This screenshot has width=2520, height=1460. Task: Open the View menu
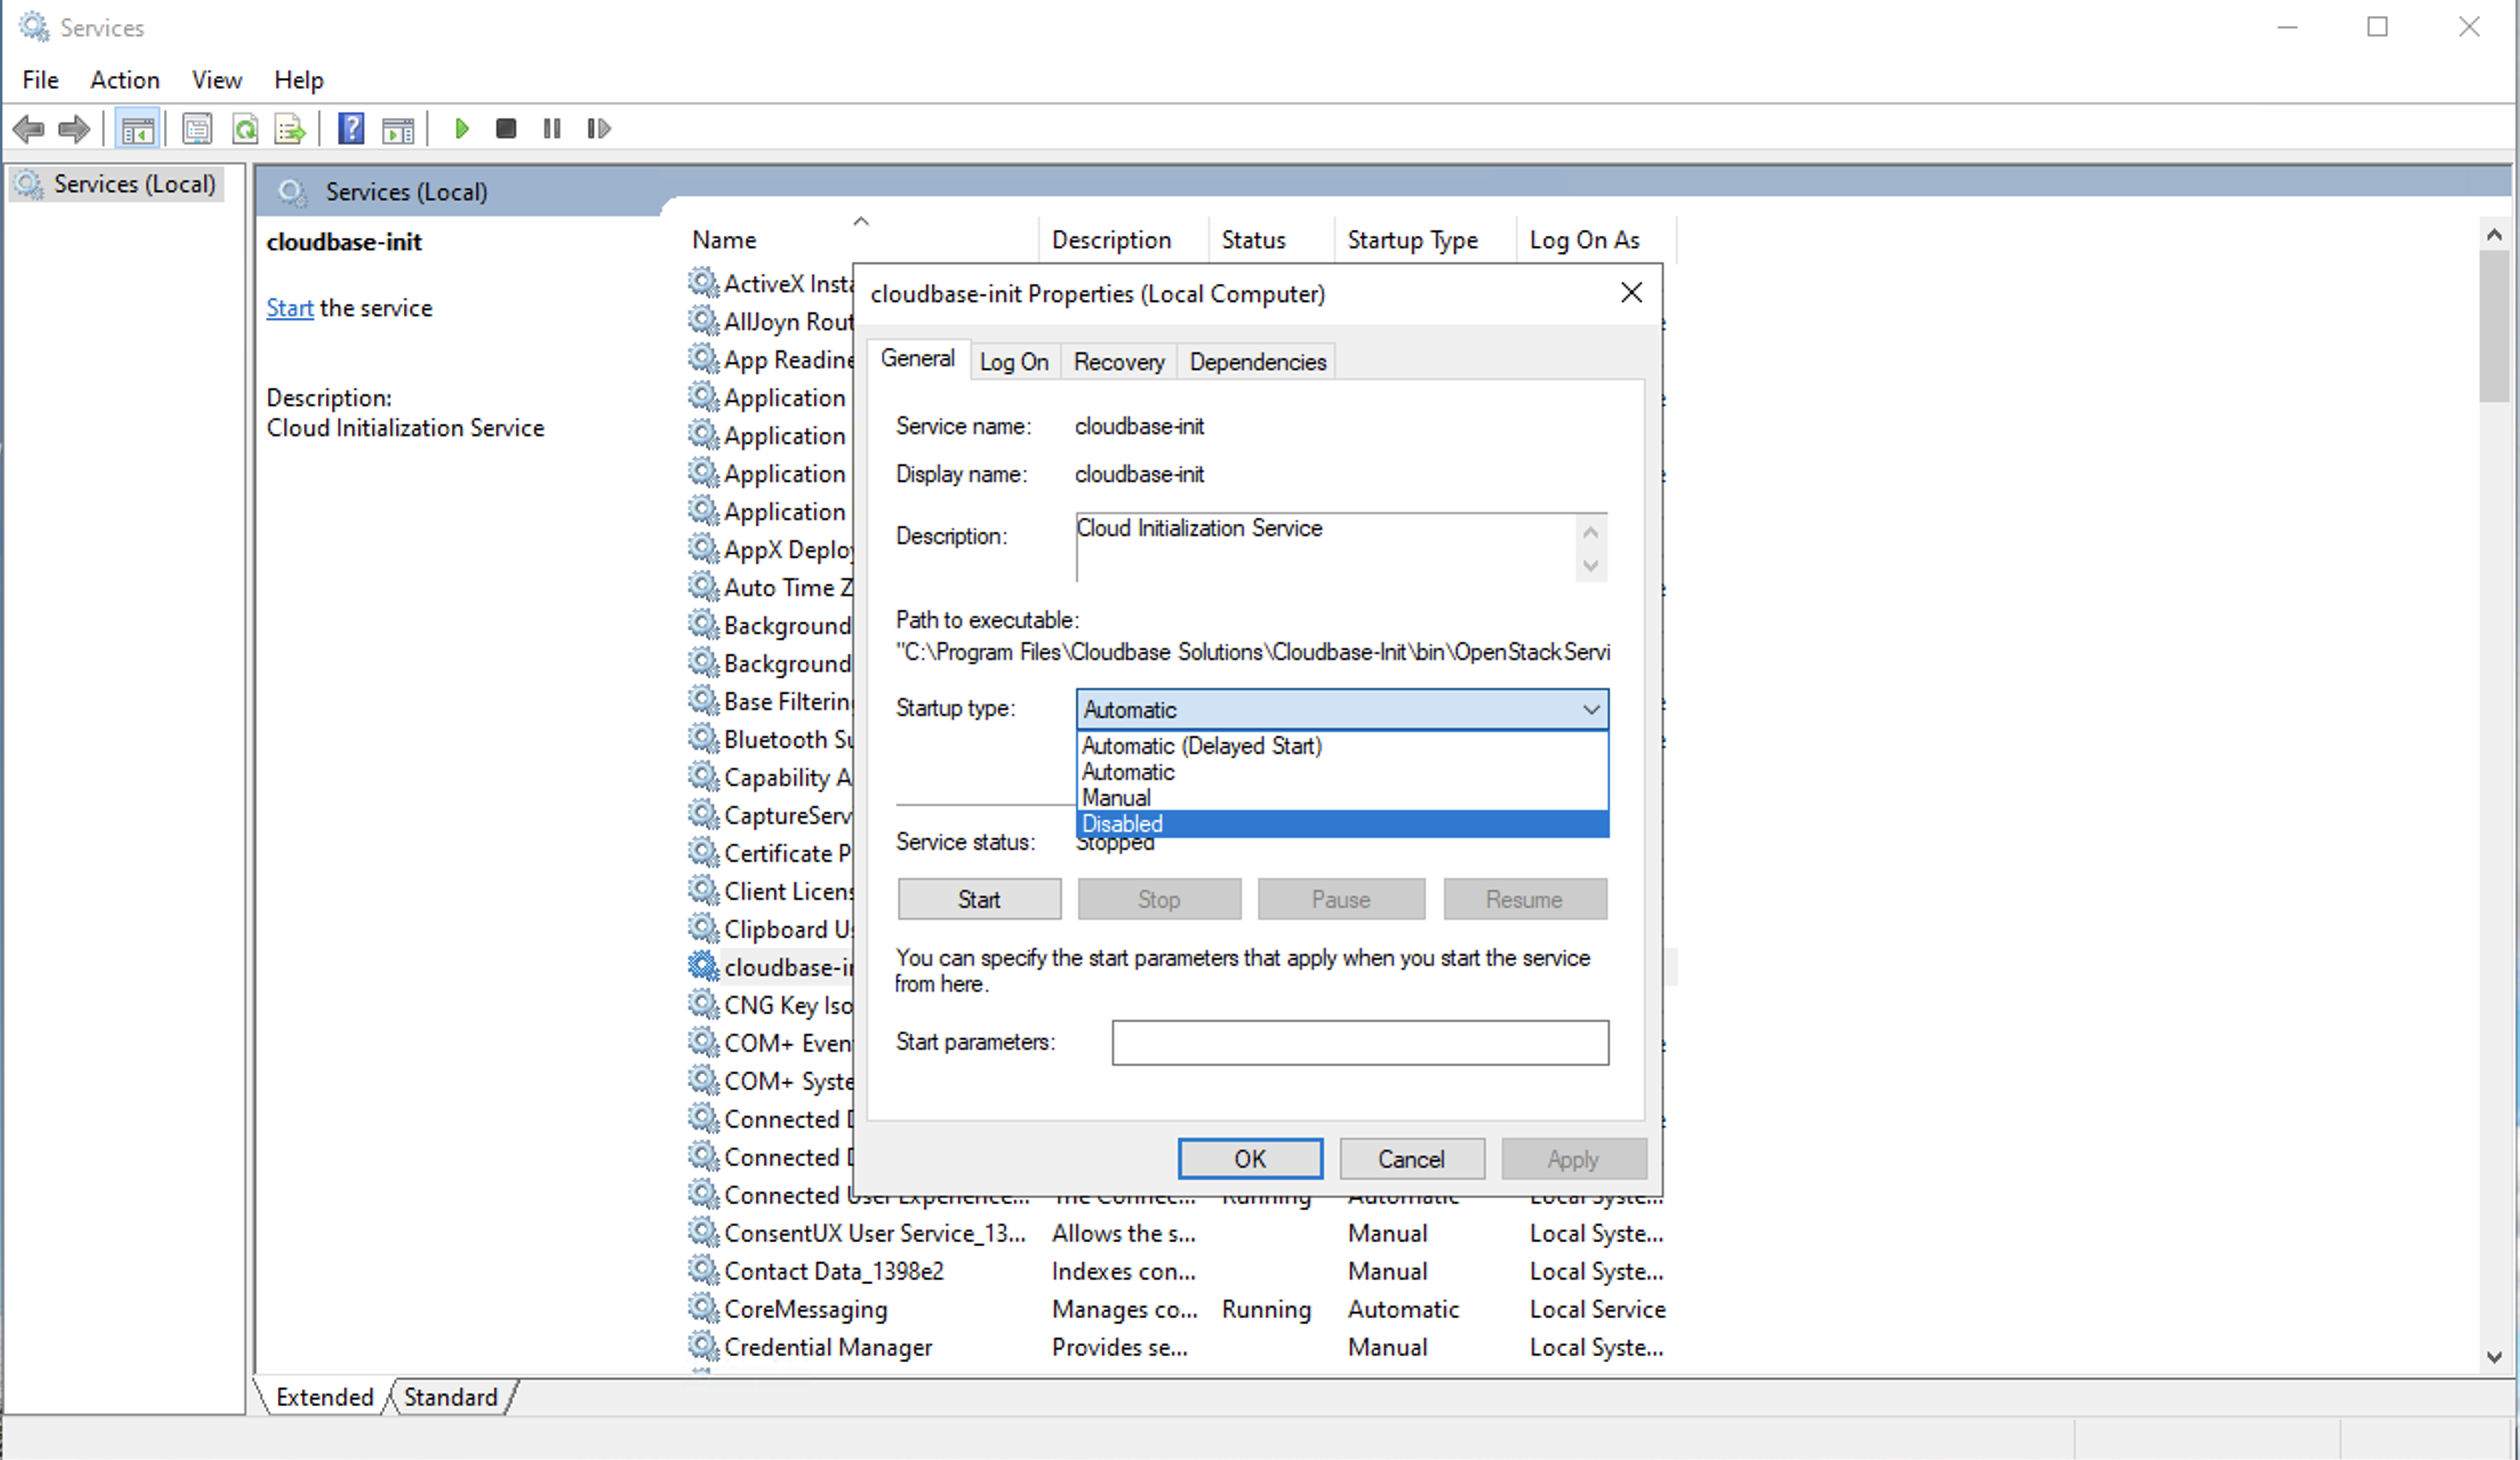217,80
